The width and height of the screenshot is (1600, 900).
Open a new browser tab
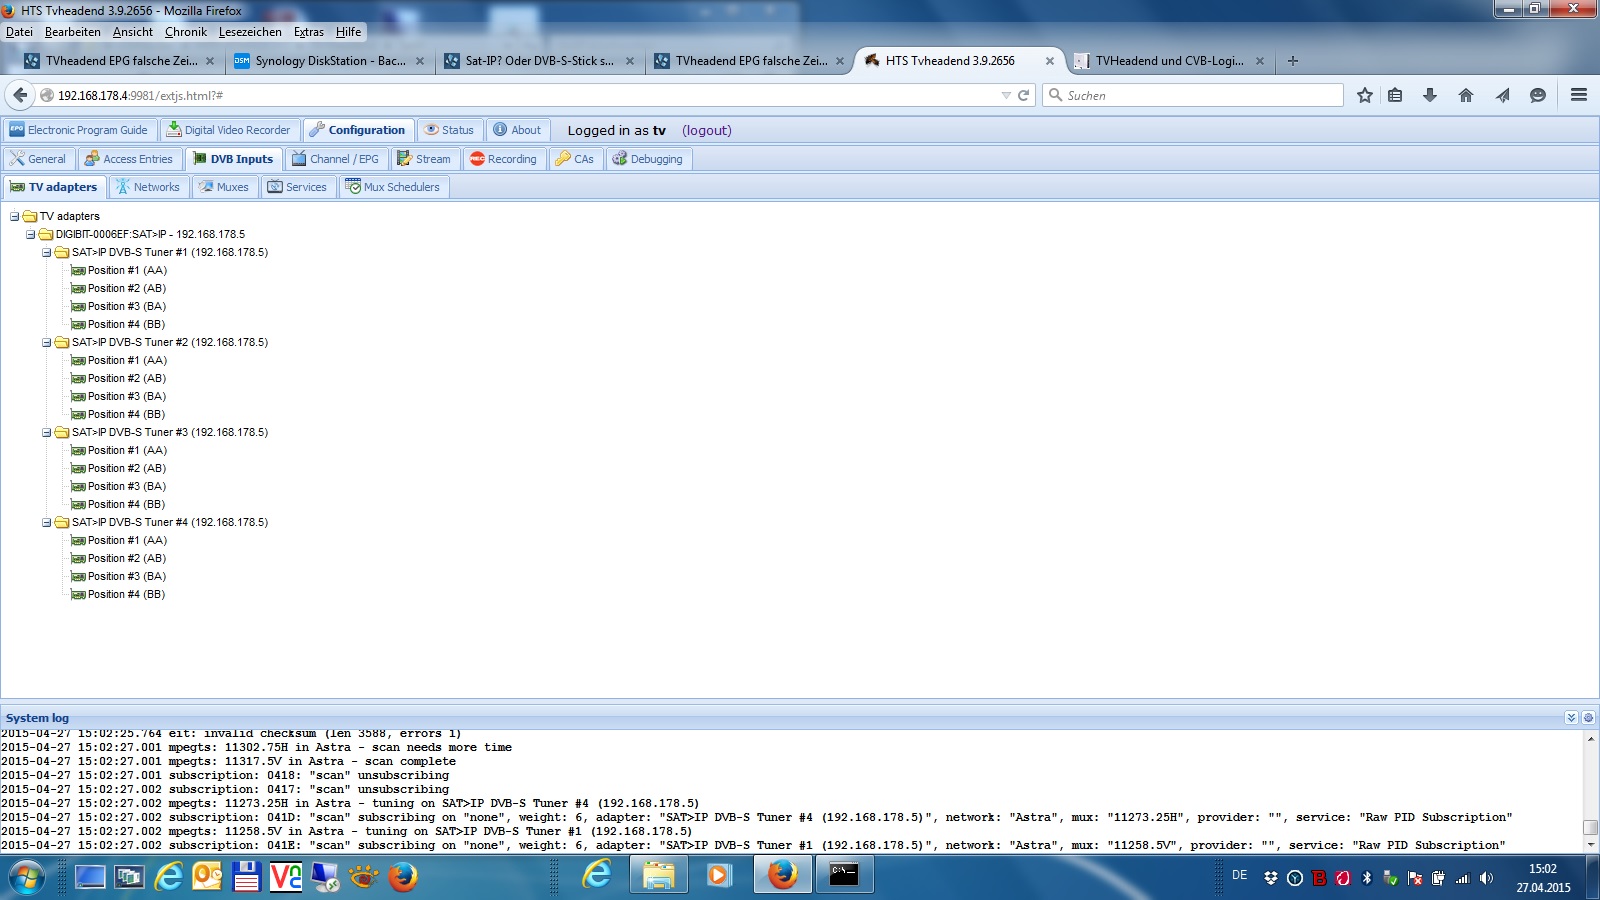(x=1293, y=61)
